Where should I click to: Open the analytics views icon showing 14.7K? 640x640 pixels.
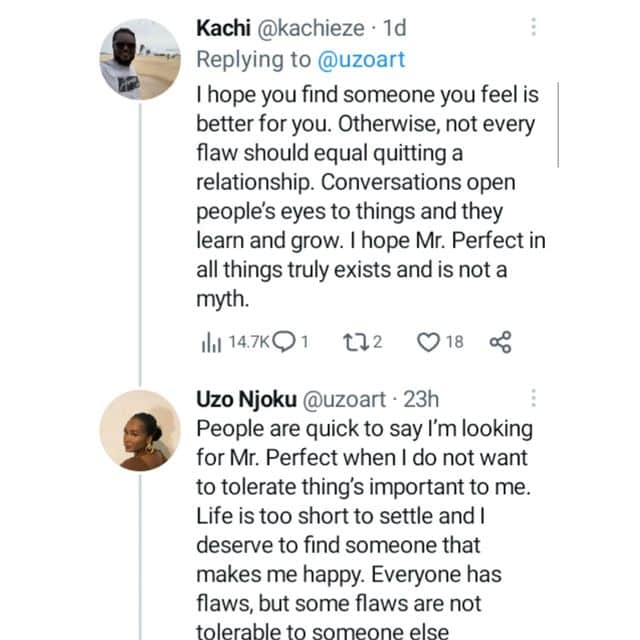click(x=212, y=342)
